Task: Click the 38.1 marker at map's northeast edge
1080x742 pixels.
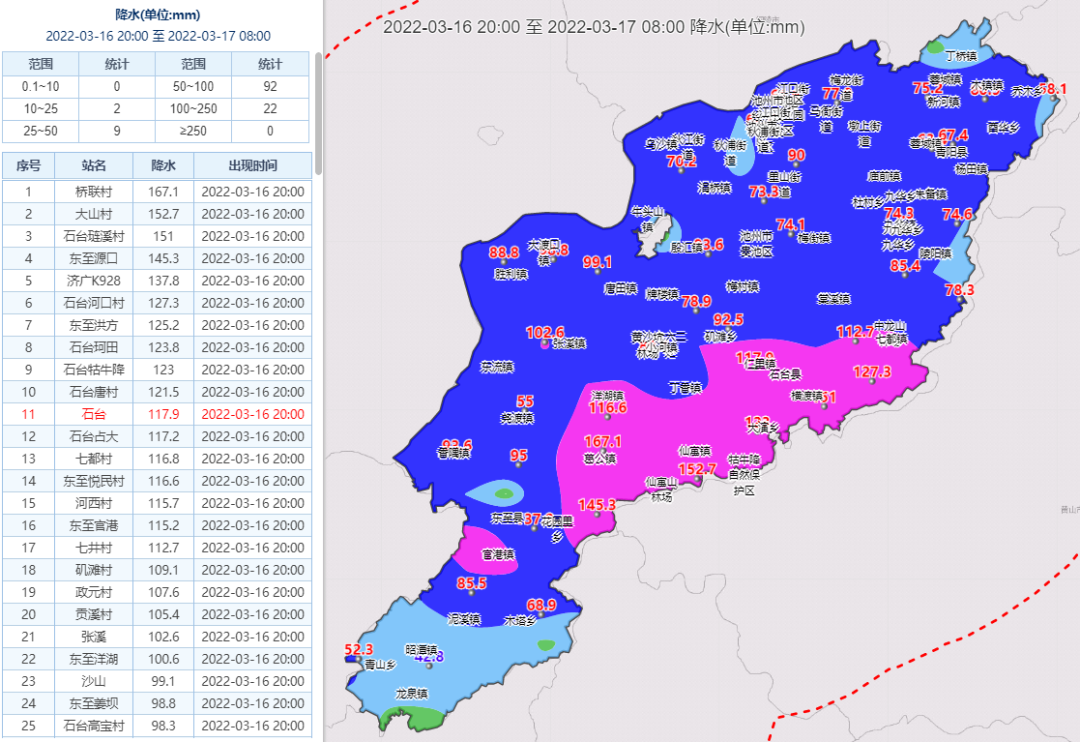Action: pos(1052,89)
